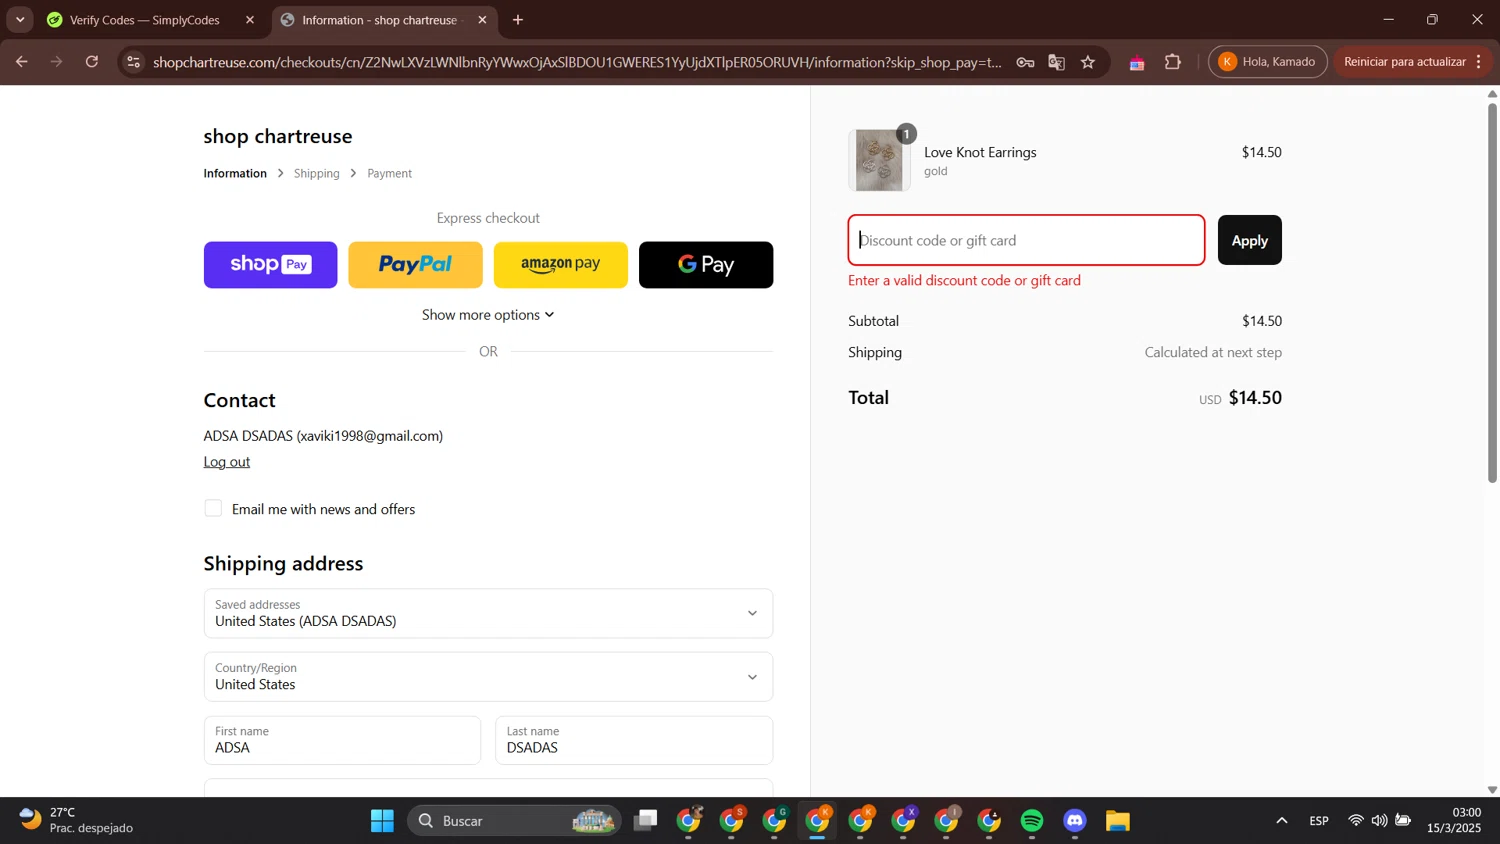Open Spotify from the taskbar
This screenshot has width=1500, height=844.
[x=1032, y=821]
